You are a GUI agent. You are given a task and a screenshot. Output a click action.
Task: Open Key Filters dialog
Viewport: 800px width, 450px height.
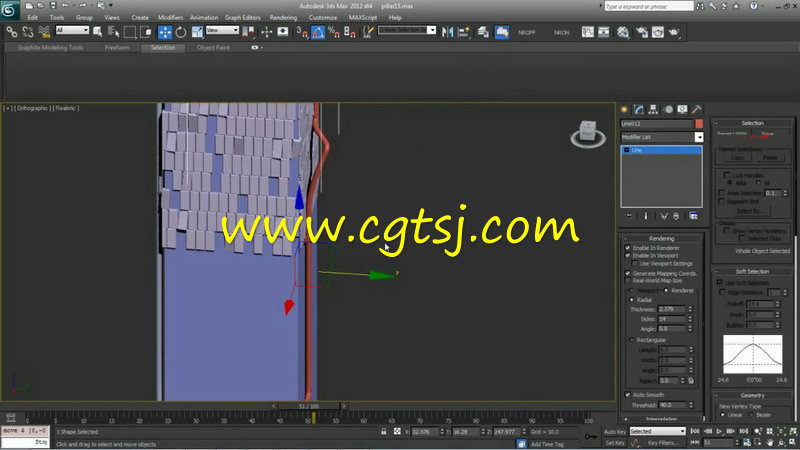[663, 443]
